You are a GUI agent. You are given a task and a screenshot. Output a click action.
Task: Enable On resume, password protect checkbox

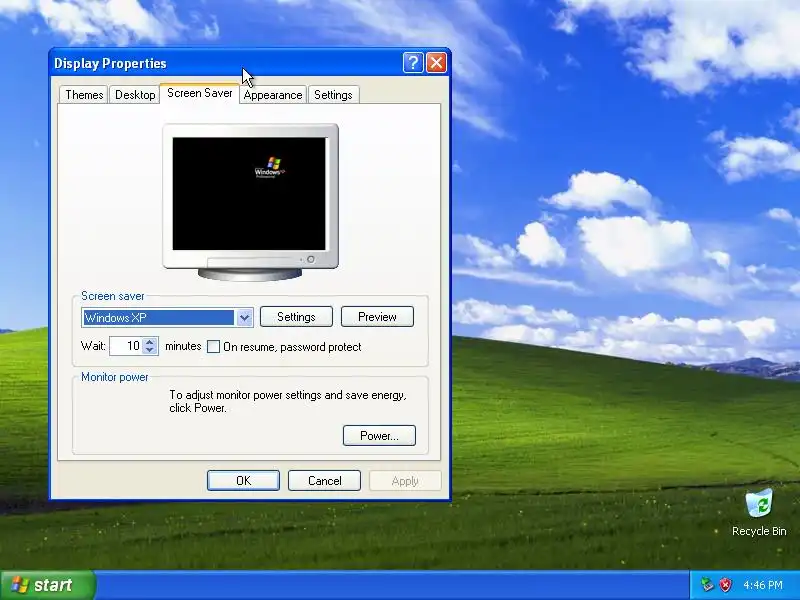coord(213,347)
